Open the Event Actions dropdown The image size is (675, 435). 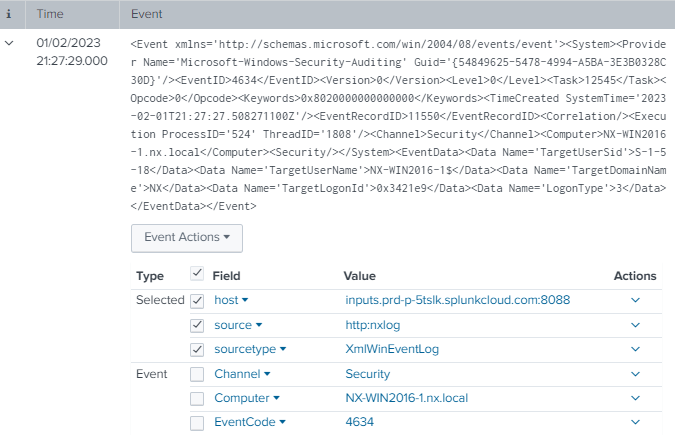(x=187, y=237)
